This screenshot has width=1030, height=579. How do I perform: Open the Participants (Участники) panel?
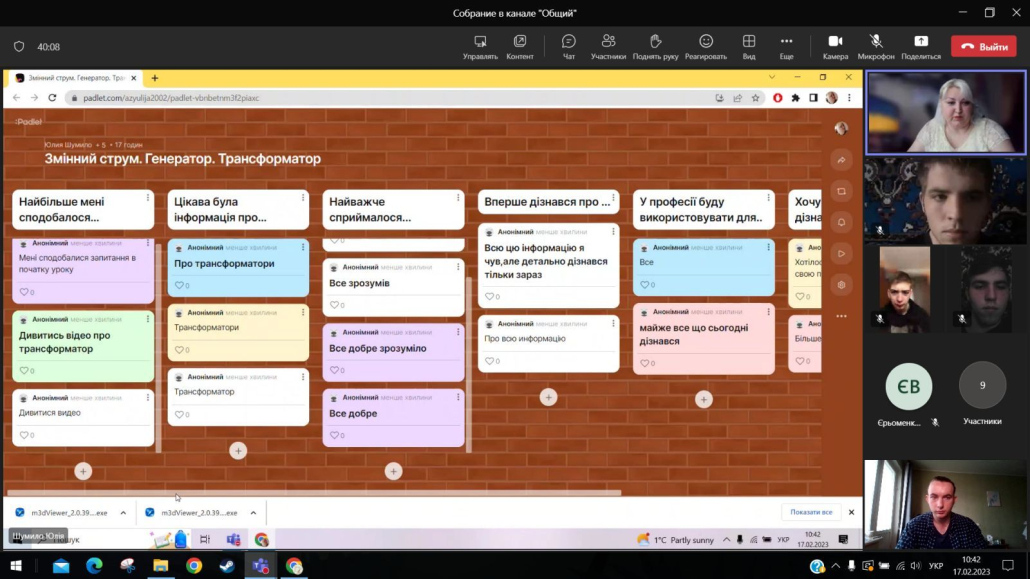pyautogui.click(x=608, y=42)
